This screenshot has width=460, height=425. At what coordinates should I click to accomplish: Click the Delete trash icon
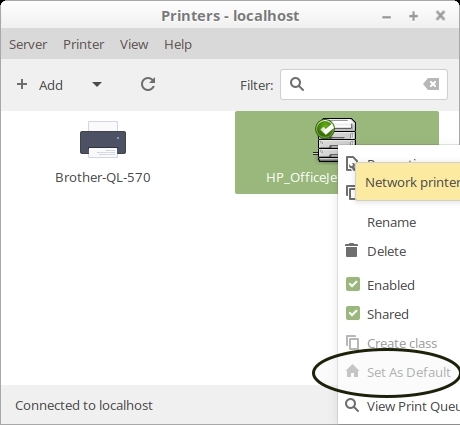pos(352,251)
